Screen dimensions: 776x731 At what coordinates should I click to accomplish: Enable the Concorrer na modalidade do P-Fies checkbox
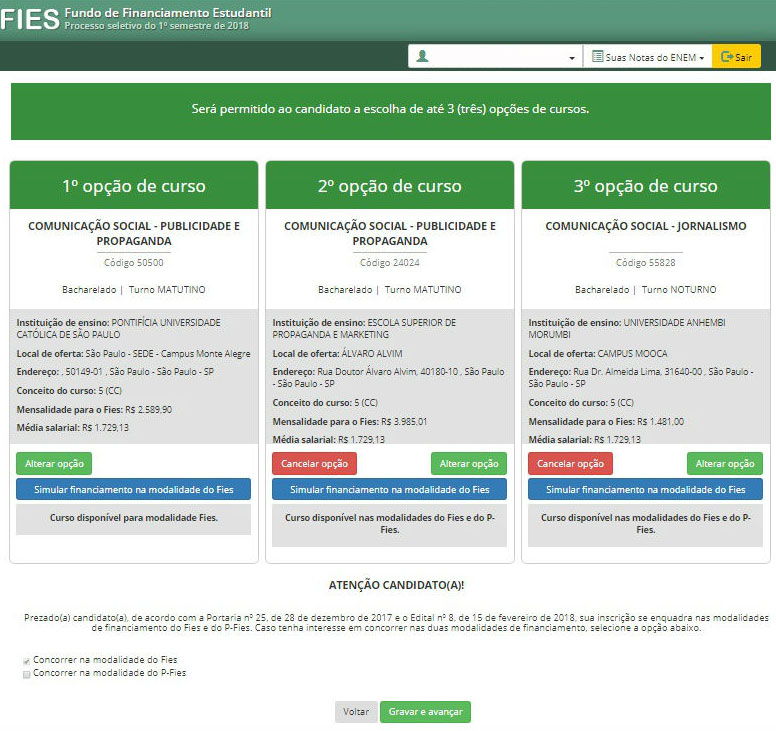tap(27, 674)
